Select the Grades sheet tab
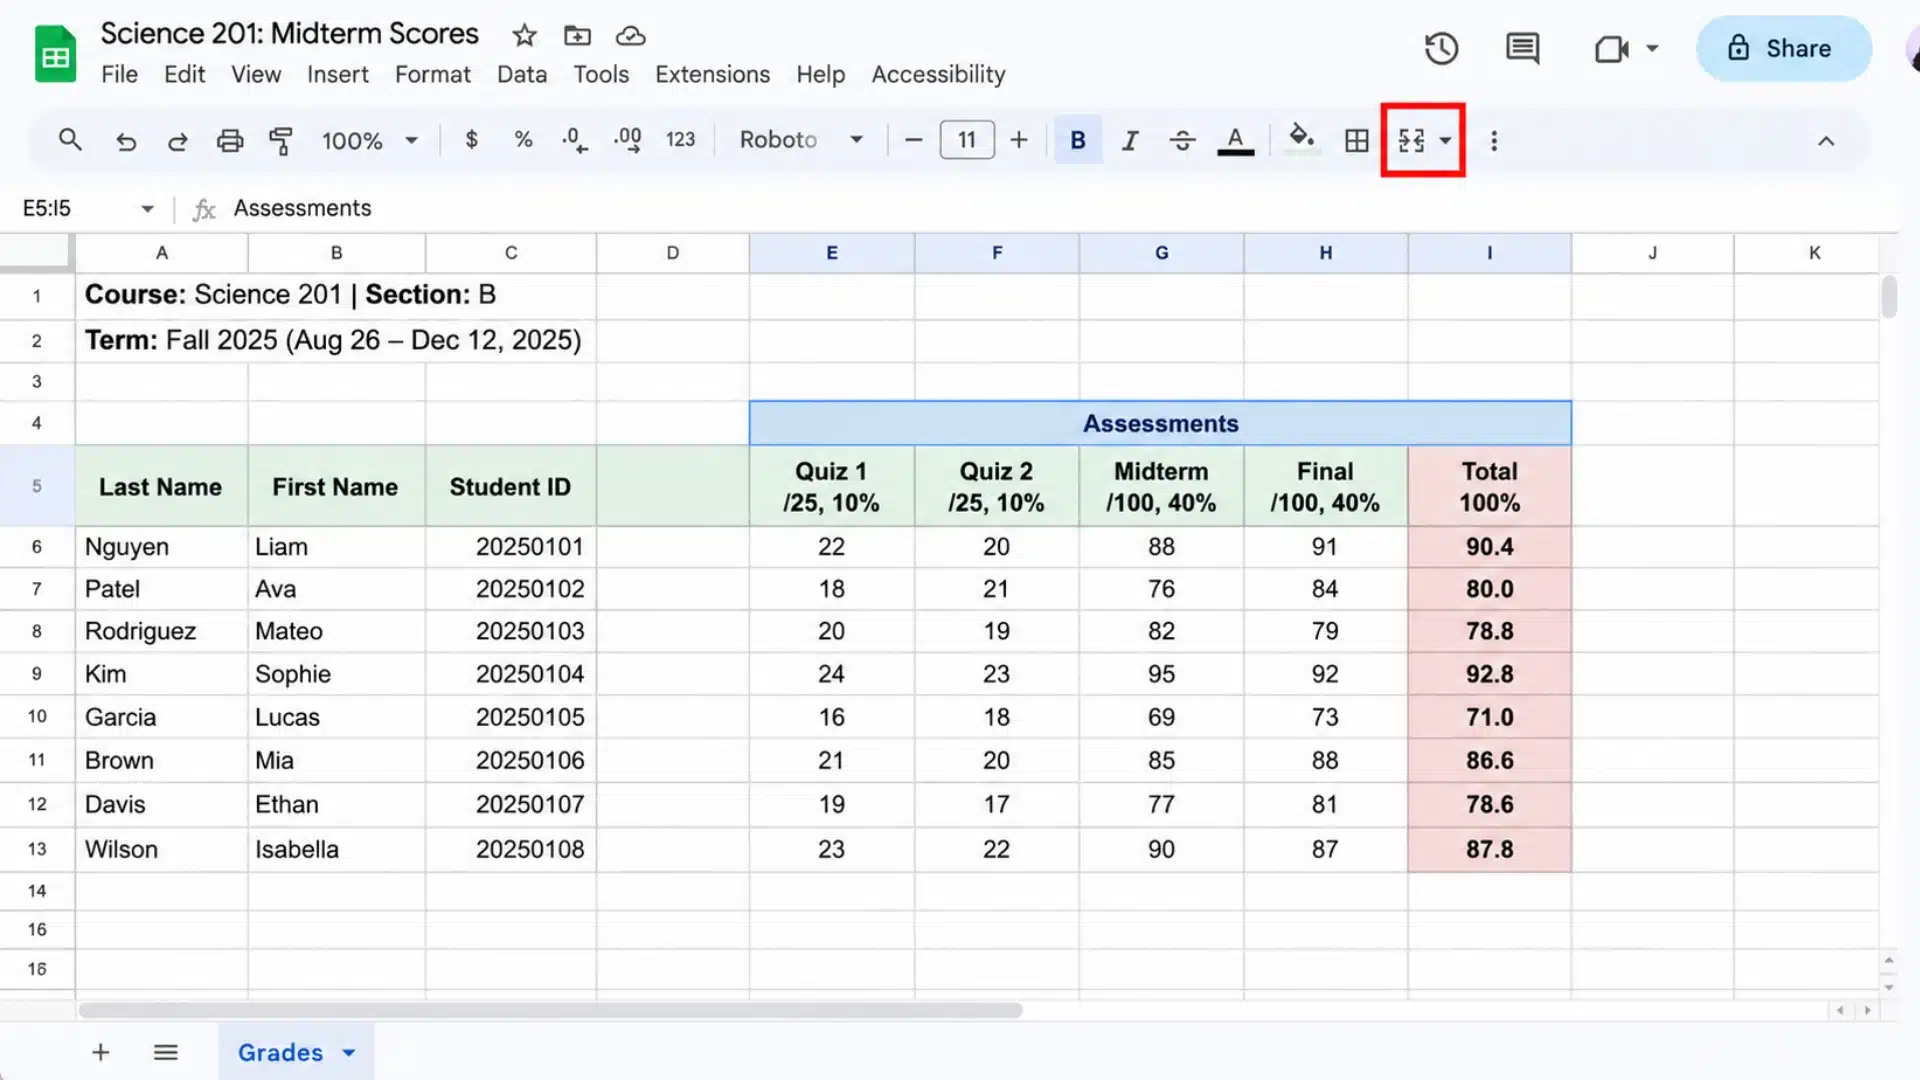 click(x=280, y=1052)
